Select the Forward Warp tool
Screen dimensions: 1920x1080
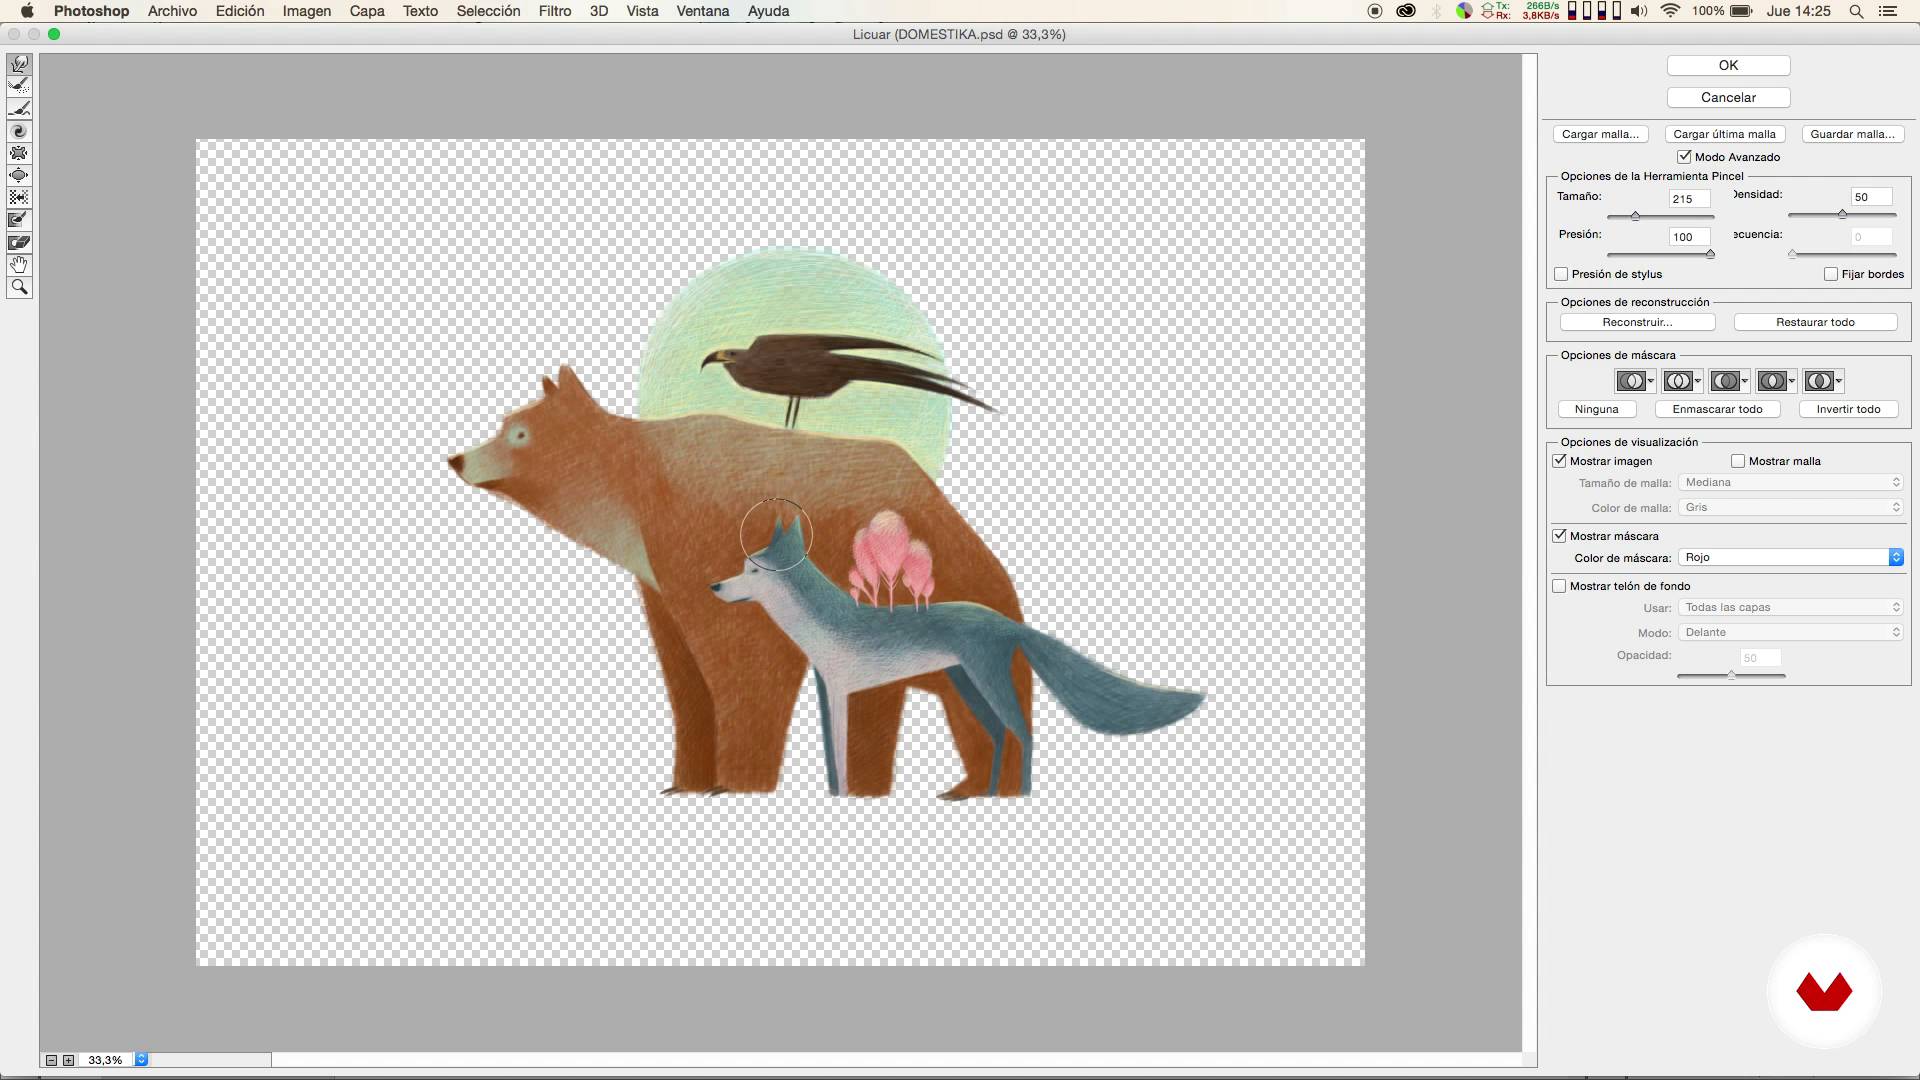[x=19, y=65]
